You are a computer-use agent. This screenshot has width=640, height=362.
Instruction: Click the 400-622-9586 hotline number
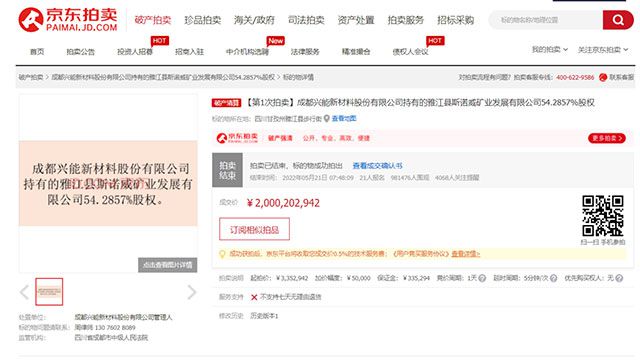[575, 77]
